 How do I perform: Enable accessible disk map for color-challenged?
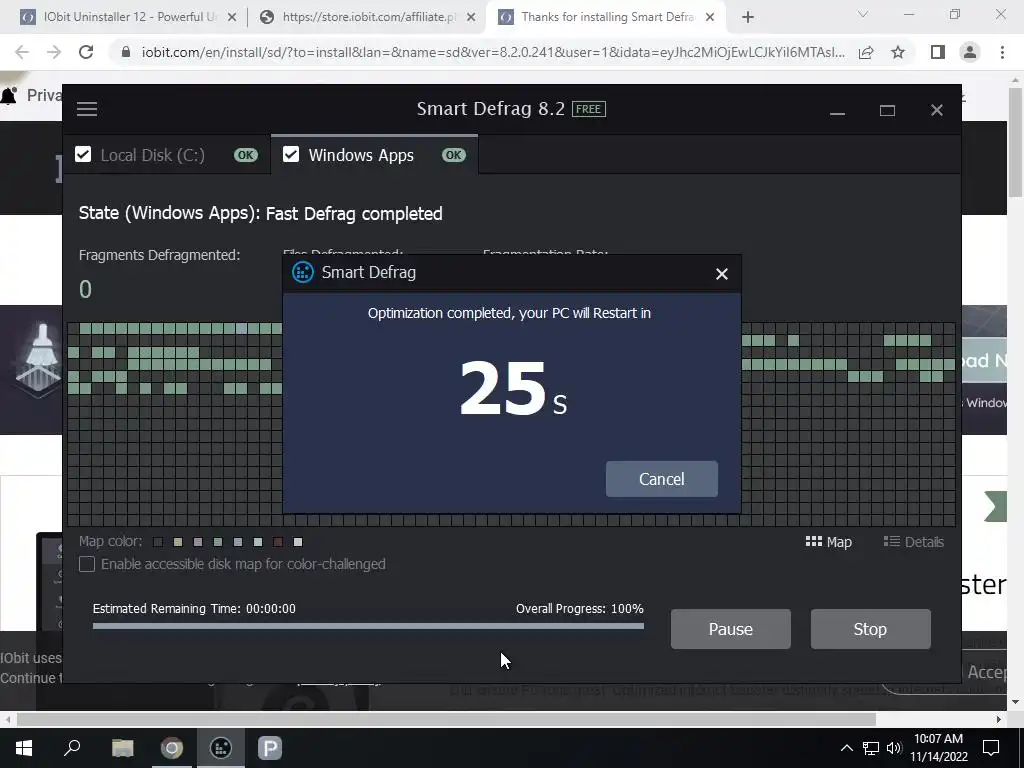tap(87, 564)
